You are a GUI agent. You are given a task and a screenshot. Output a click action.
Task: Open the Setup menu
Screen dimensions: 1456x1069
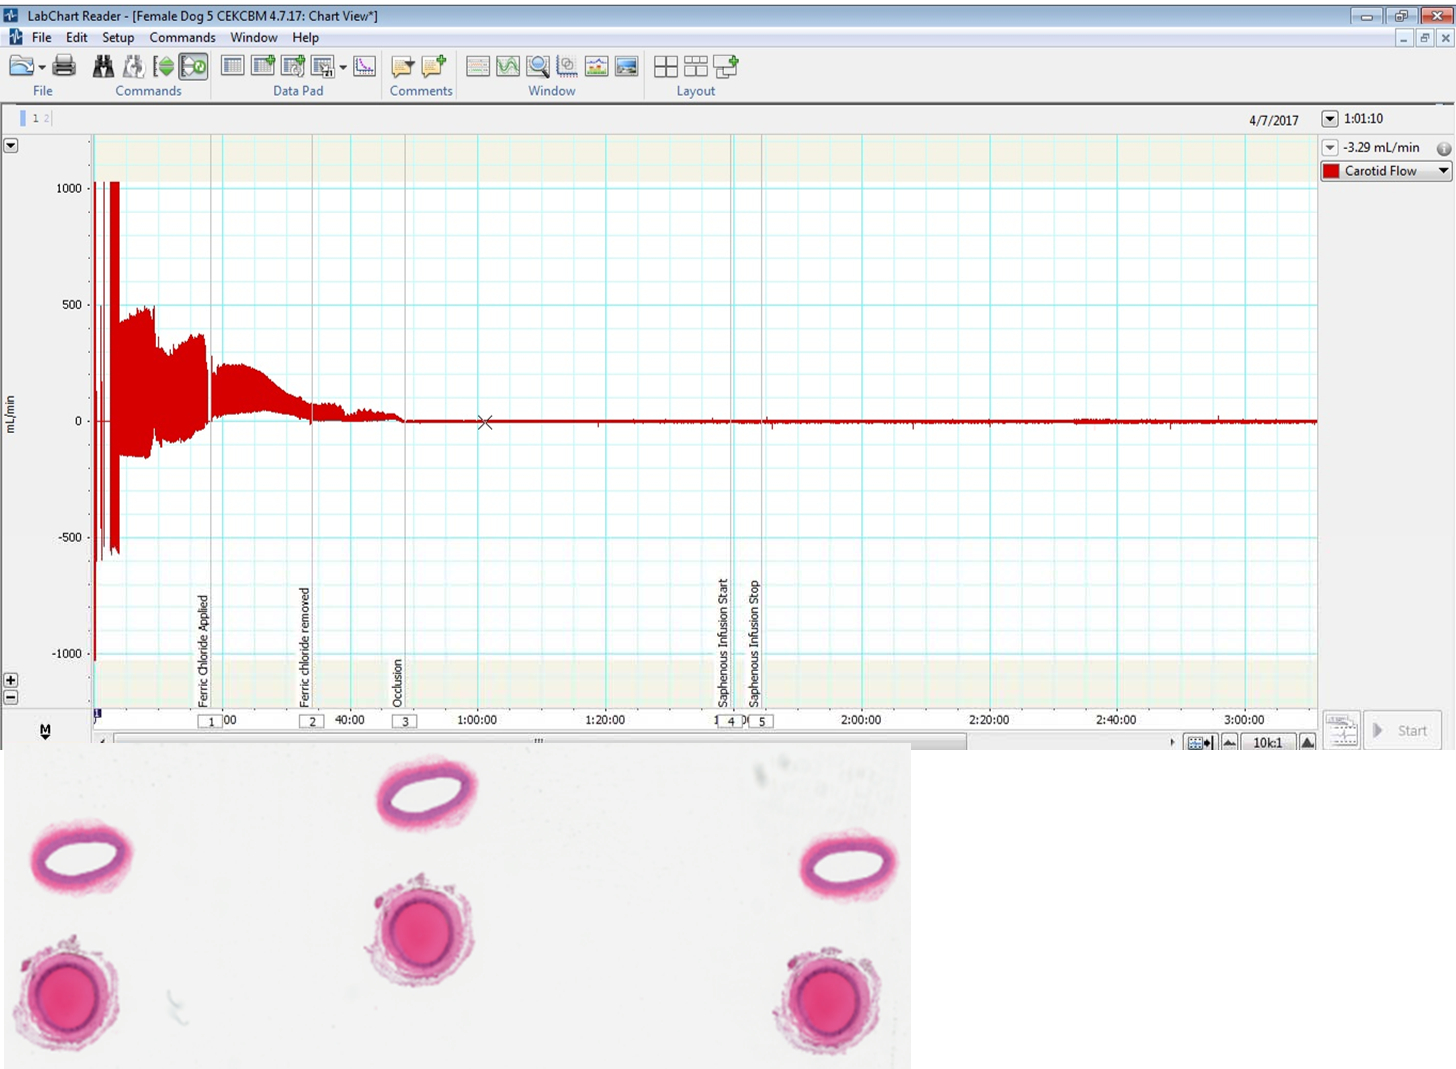[x=118, y=37]
